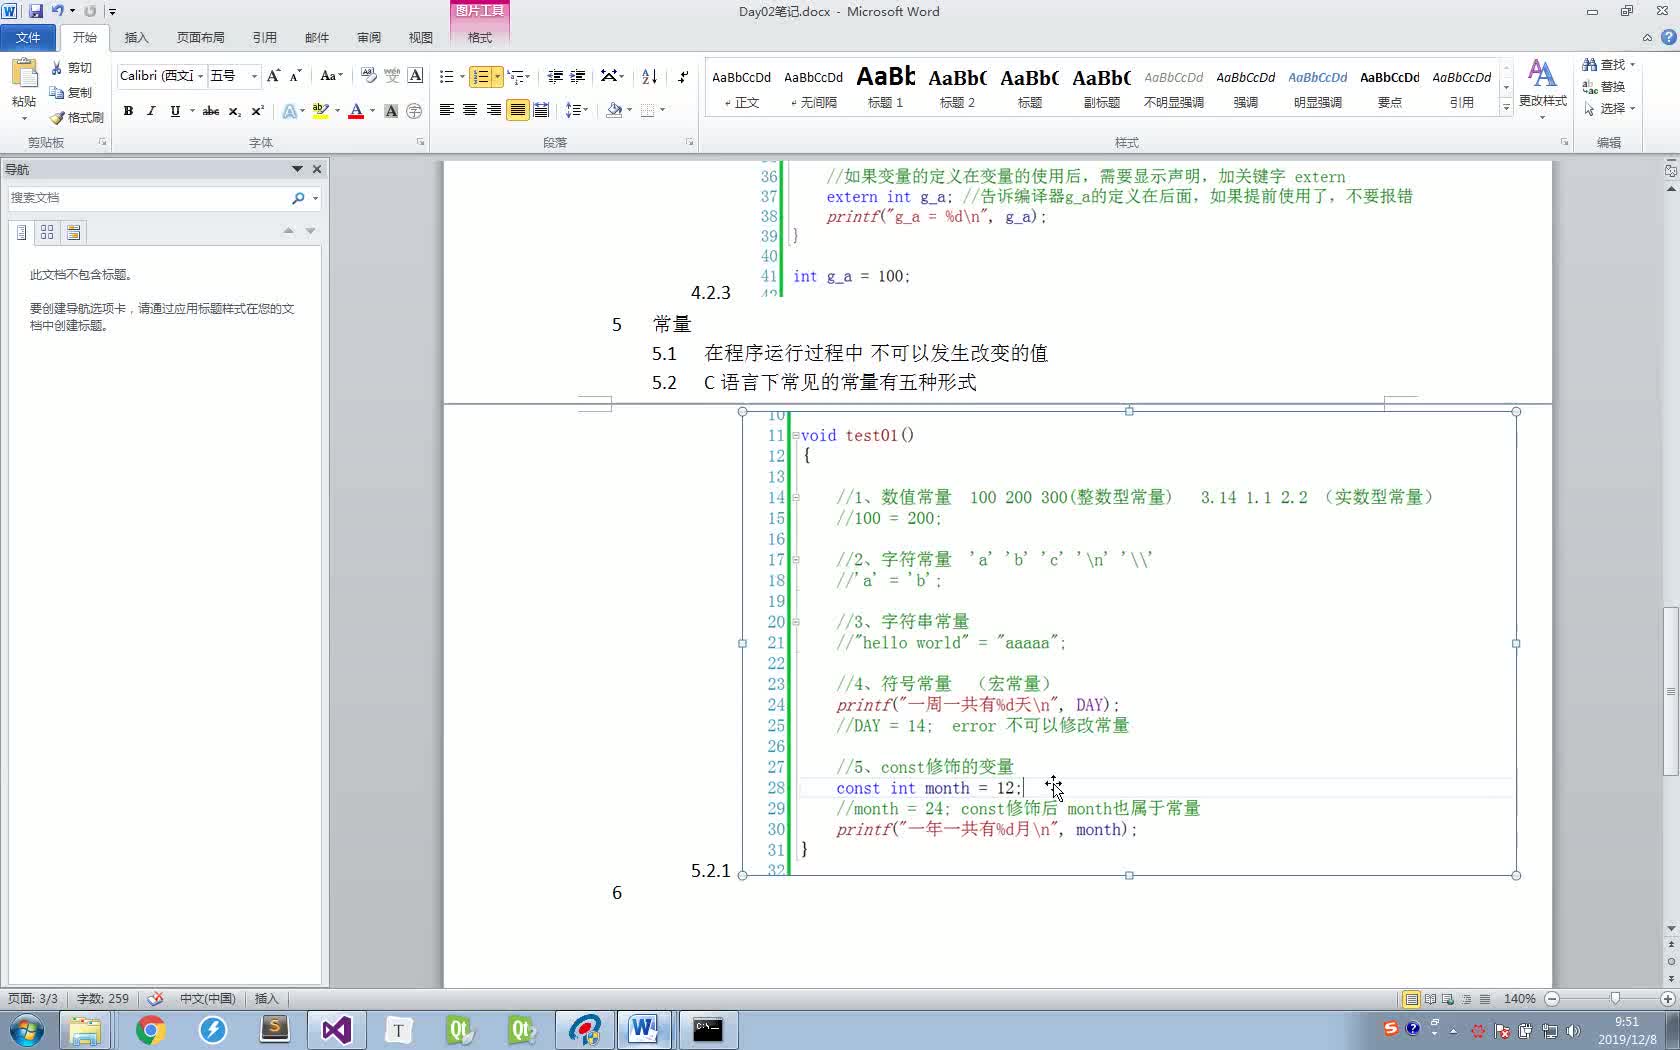The image size is (1680, 1050).
Task: Click the Phonetic Guide icon
Action: (392, 76)
